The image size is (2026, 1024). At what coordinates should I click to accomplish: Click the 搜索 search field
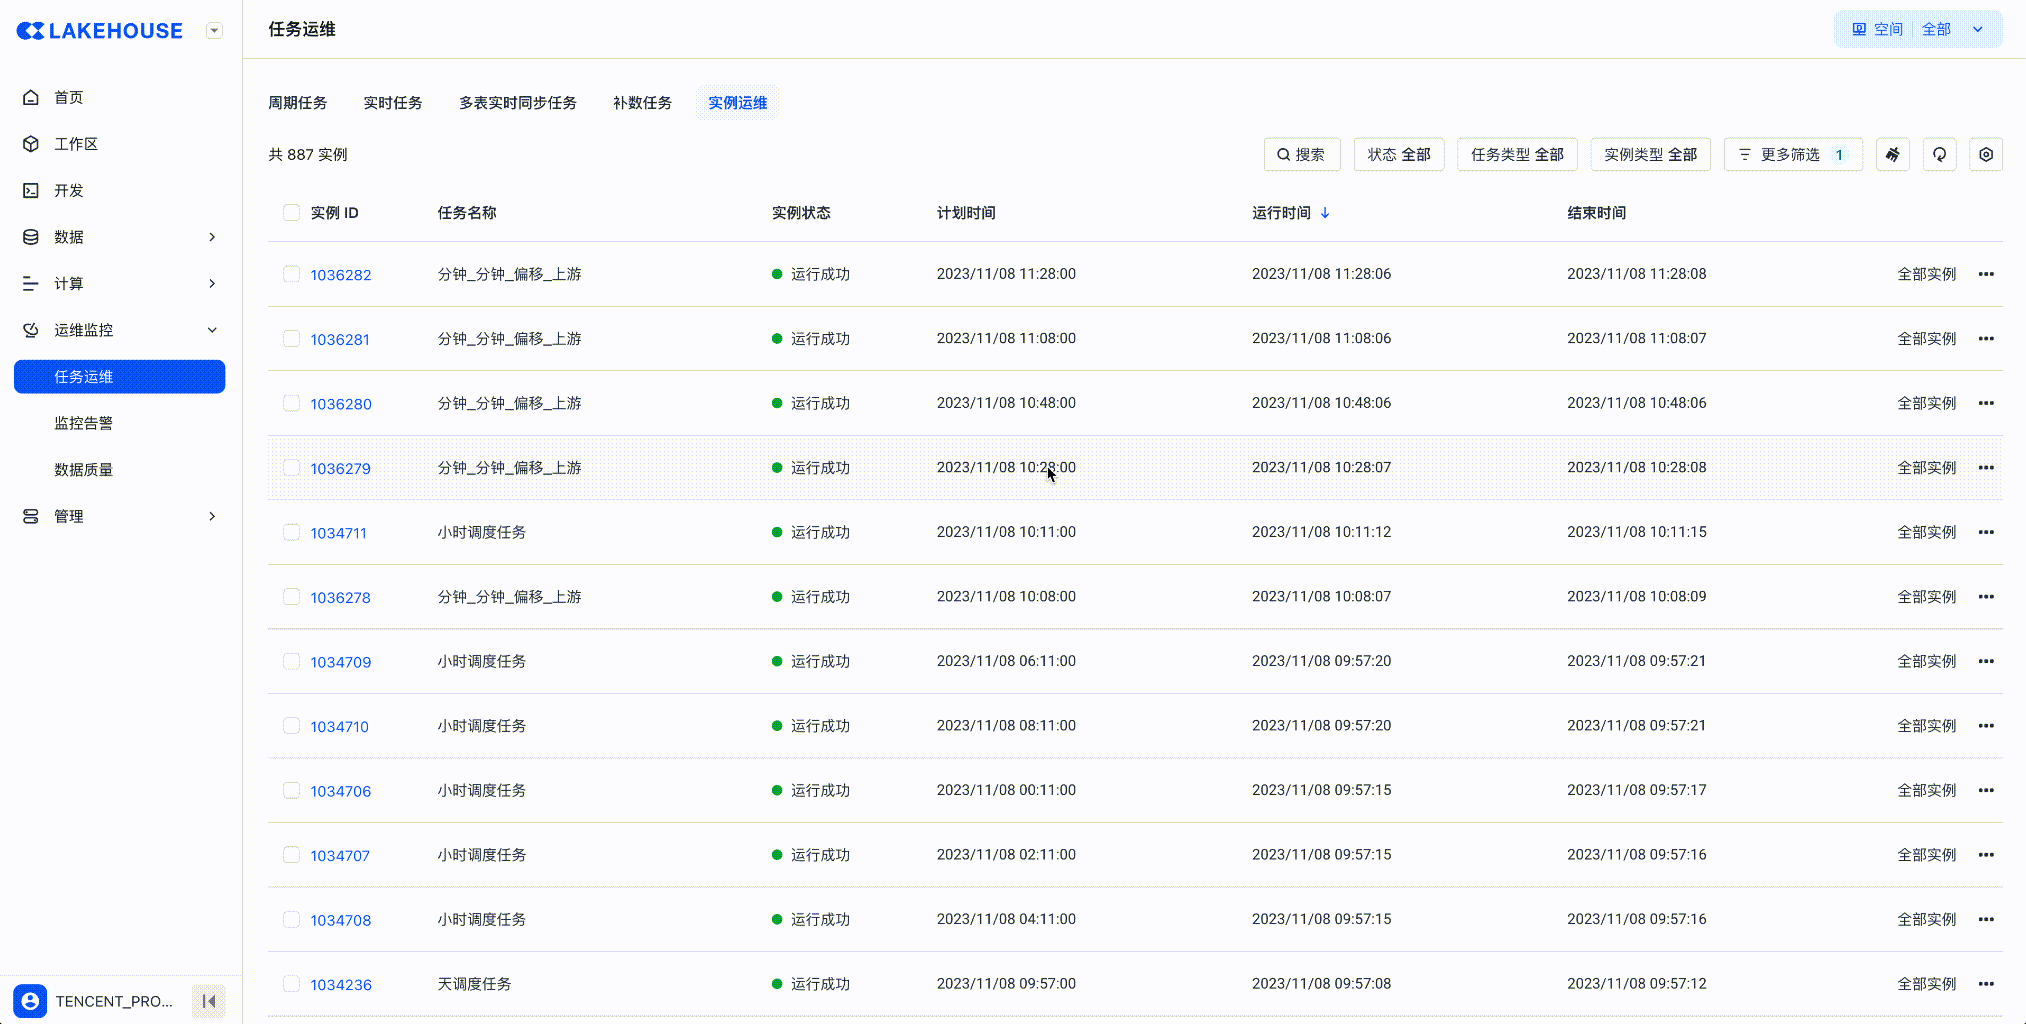[1301, 155]
